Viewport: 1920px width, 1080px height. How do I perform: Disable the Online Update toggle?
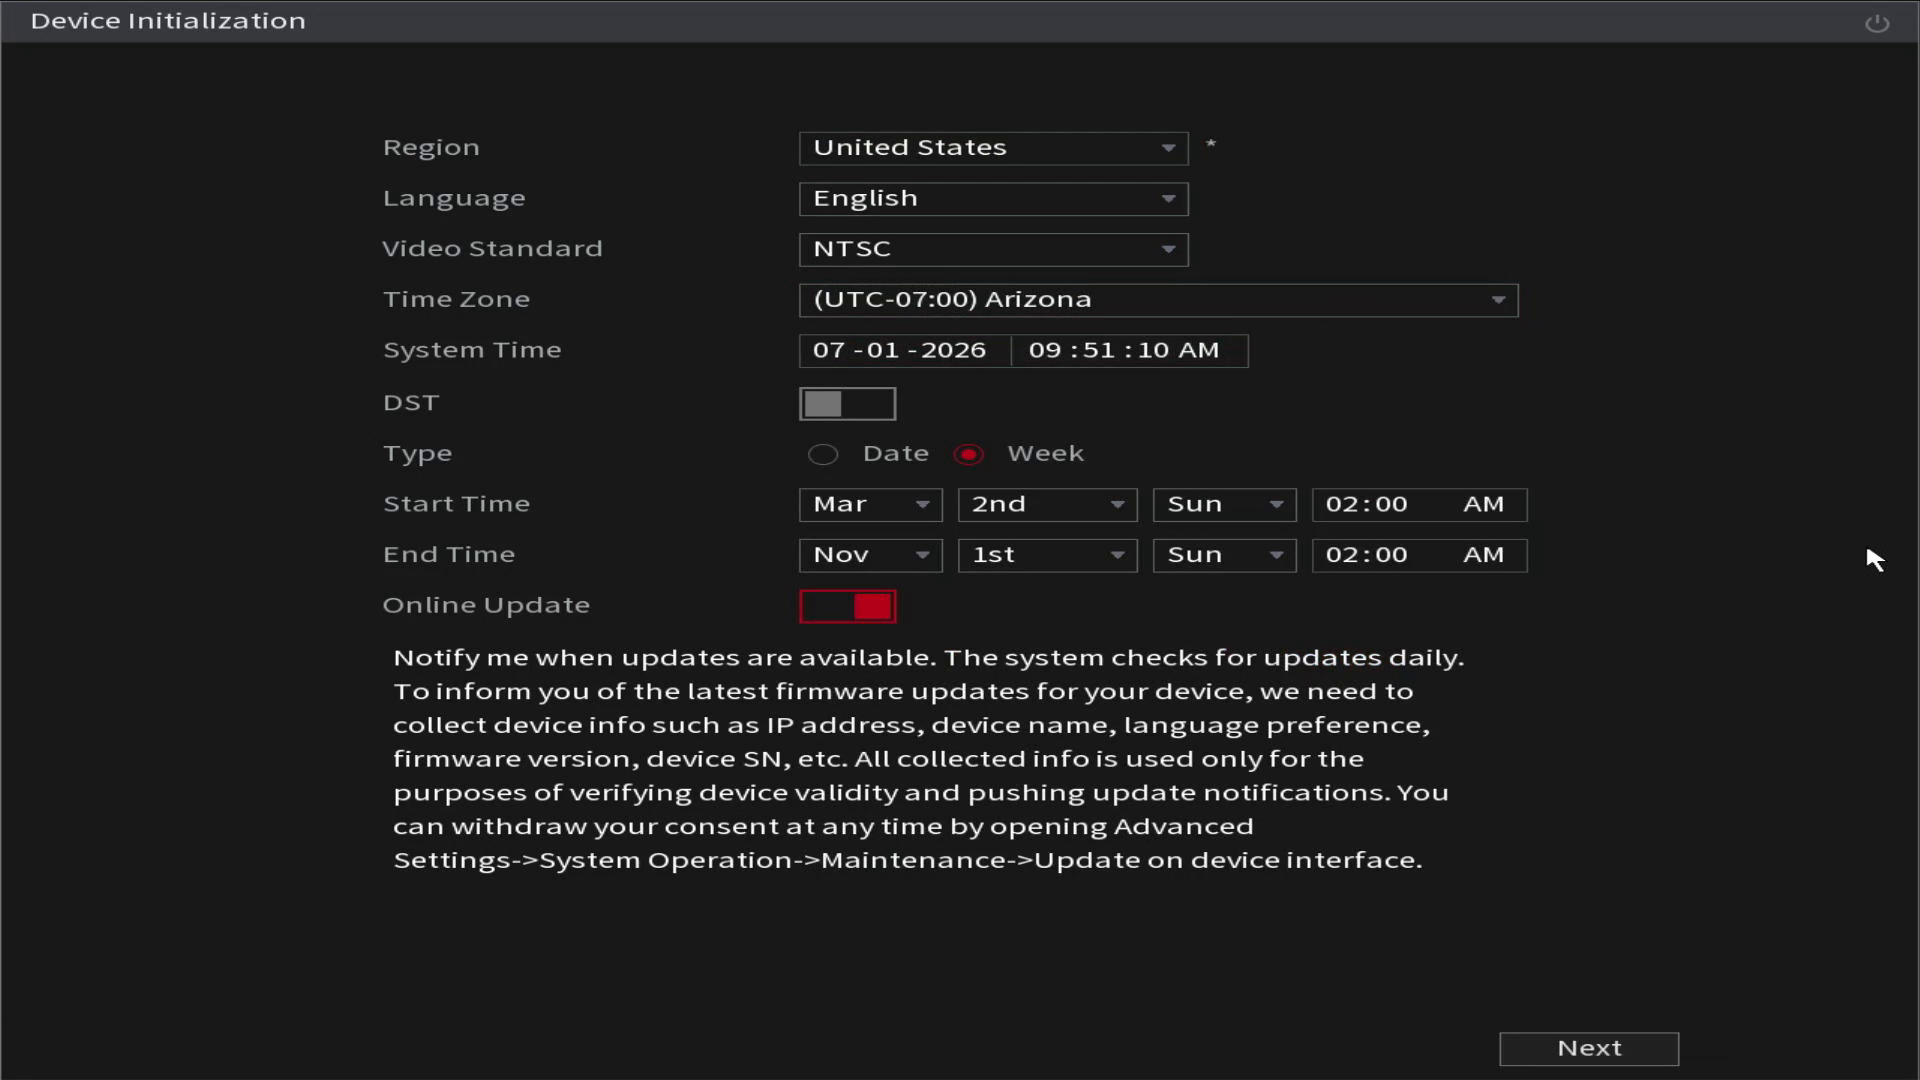click(847, 607)
